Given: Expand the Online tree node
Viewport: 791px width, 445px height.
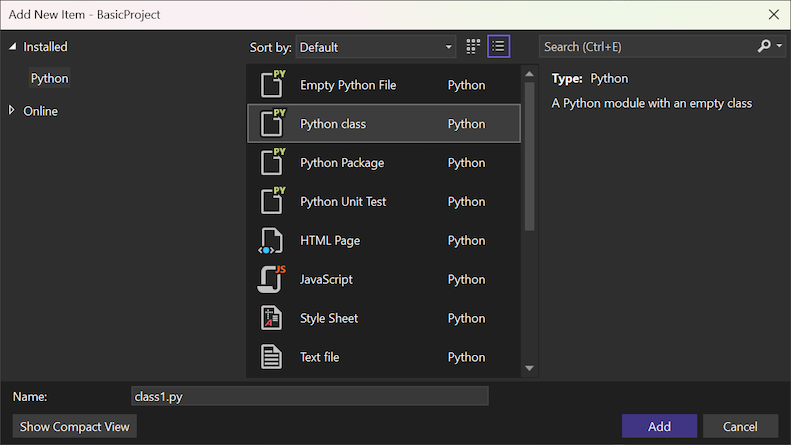Looking at the screenshot, I should 12,111.
